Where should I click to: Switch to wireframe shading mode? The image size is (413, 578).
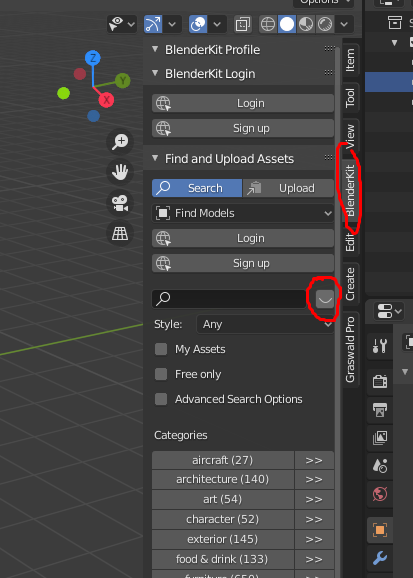click(x=268, y=24)
